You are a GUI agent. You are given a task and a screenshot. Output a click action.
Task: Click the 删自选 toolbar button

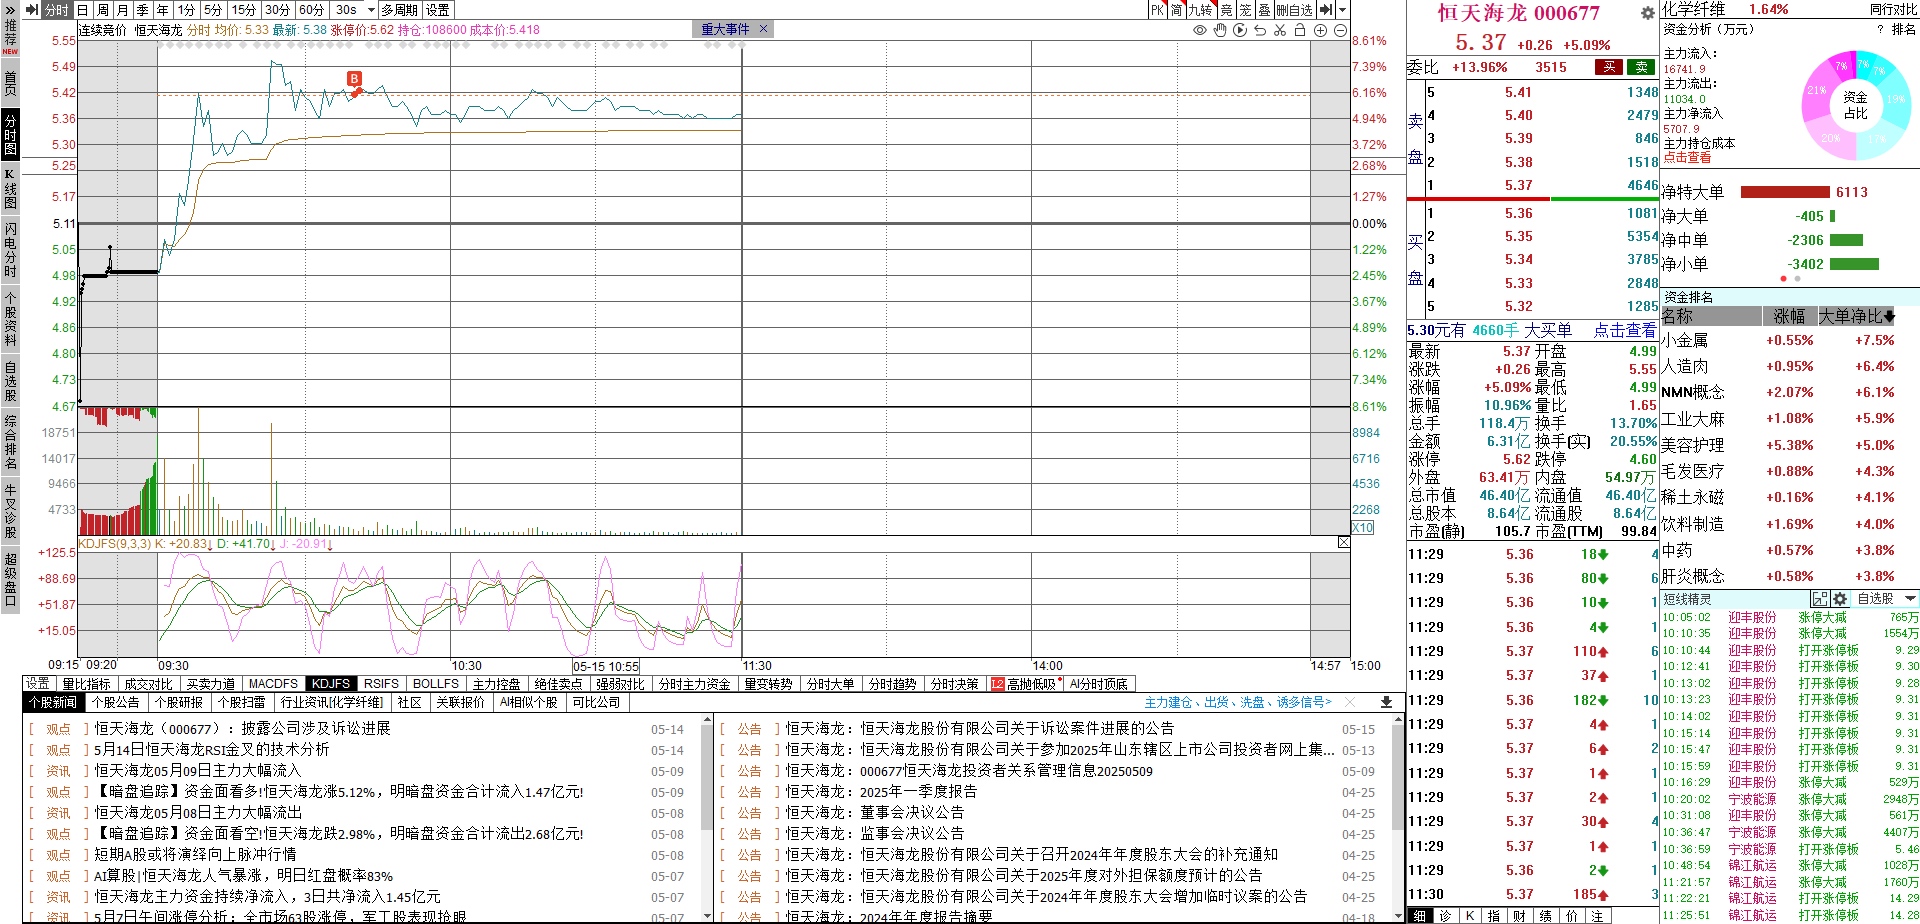coord(1294,10)
